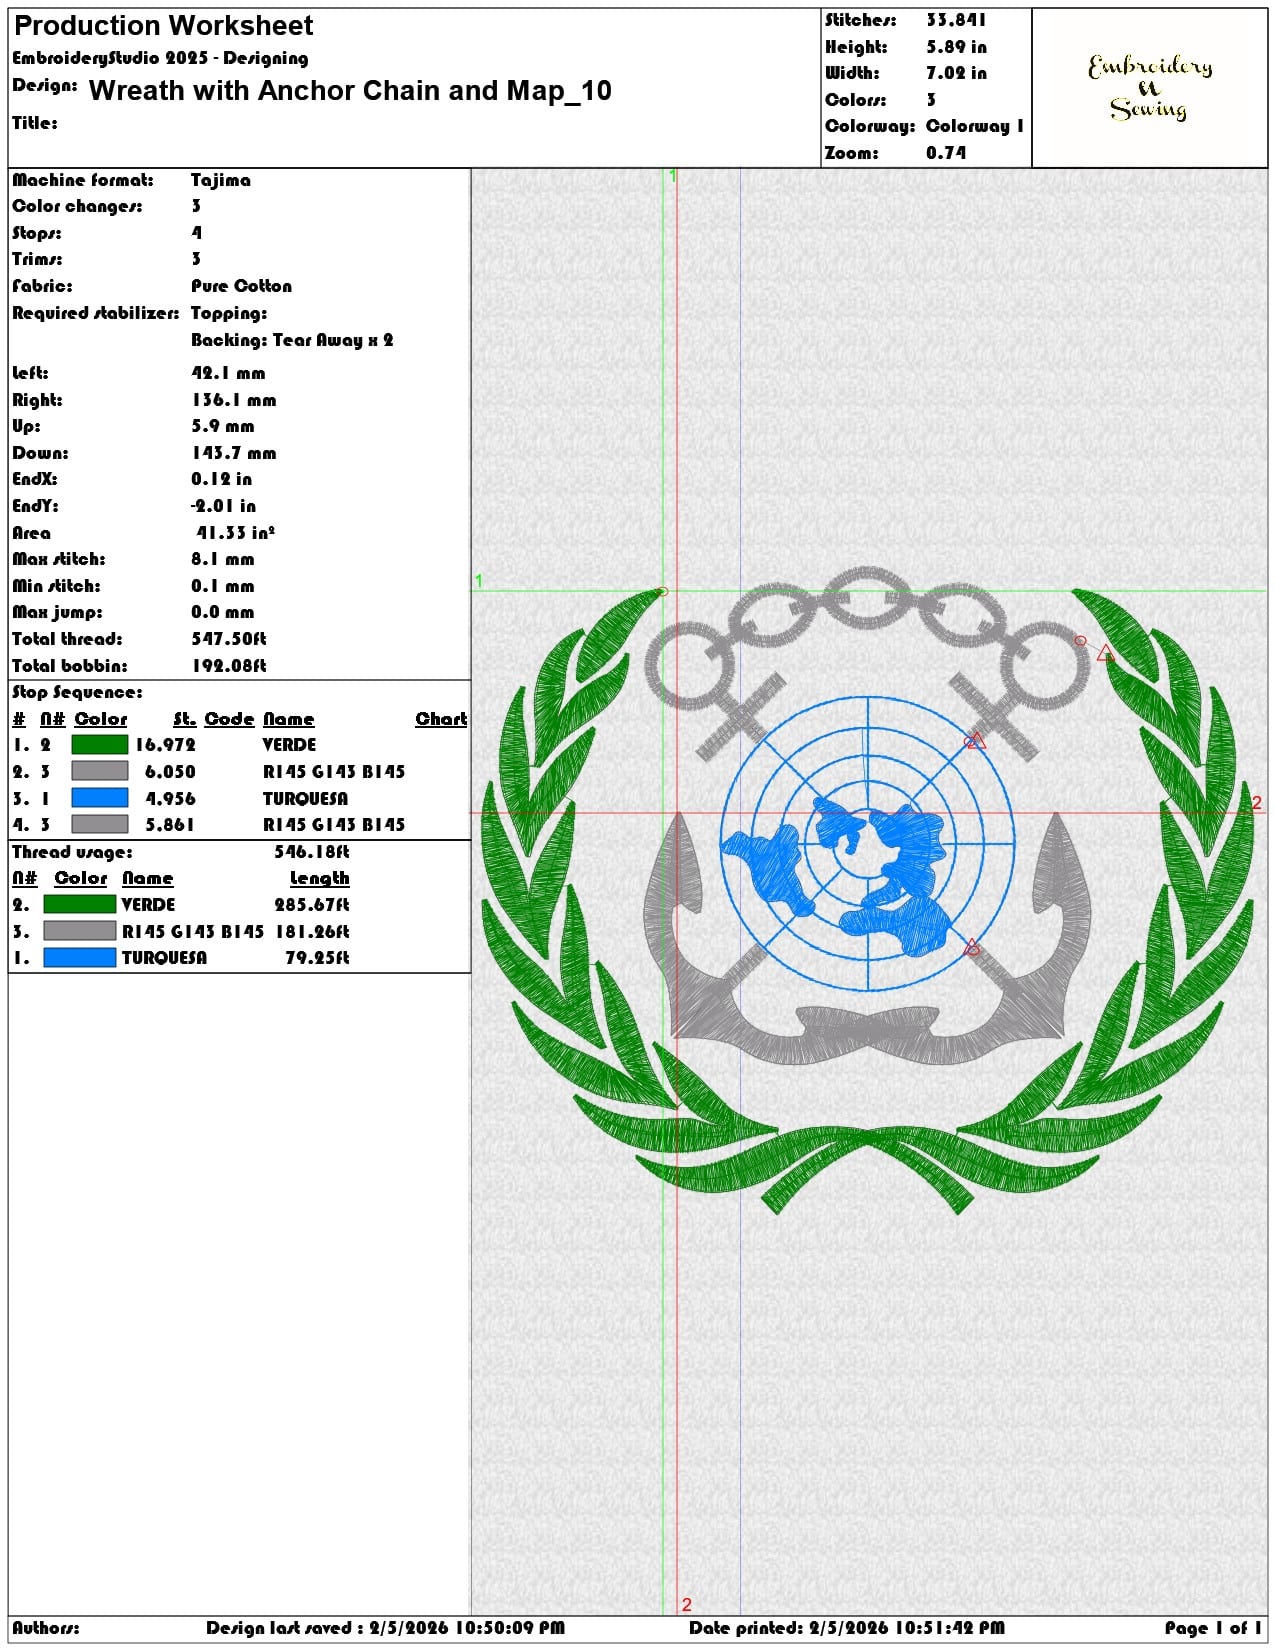Click the Area value 41.33 in²
This screenshot has height=1650, width=1275.
[x=235, y=533]
